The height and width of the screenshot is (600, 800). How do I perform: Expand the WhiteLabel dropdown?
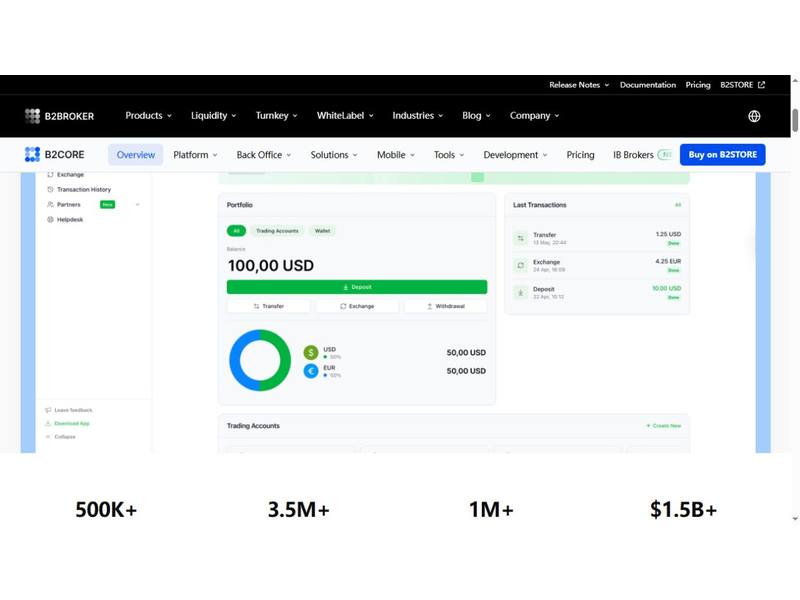tap(345, 116)
